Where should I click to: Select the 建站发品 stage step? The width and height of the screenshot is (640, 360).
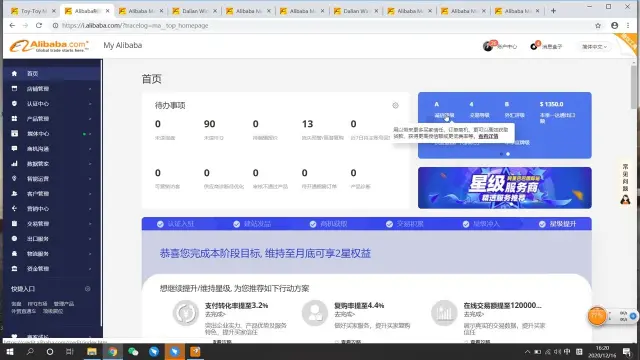[x=252, y=224]
